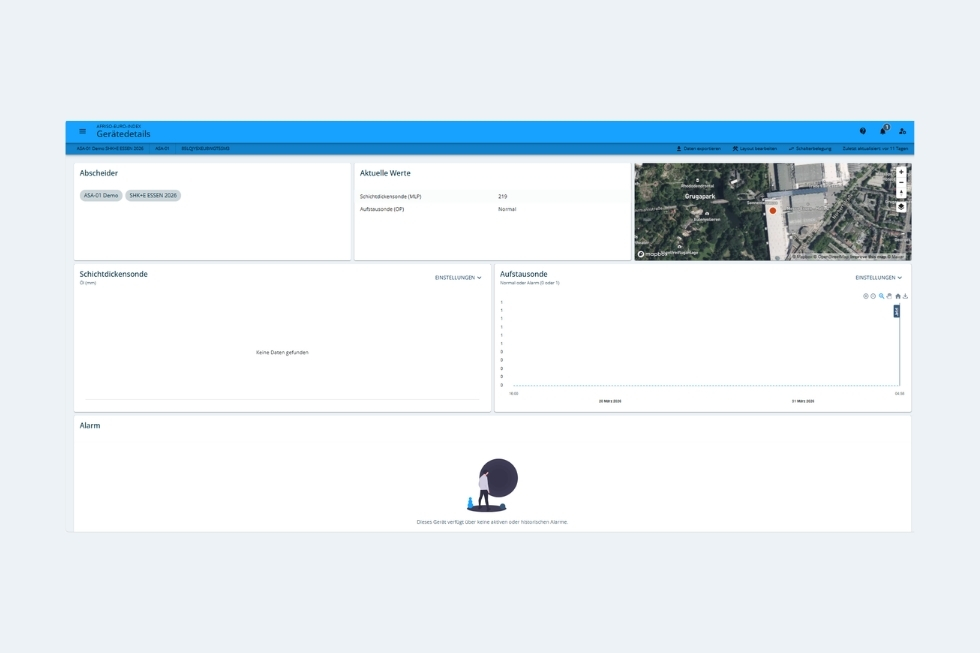Reset chart zoom with home icon
The width and height of the screenshot is (980, 653).
click(x=898, y=296)
